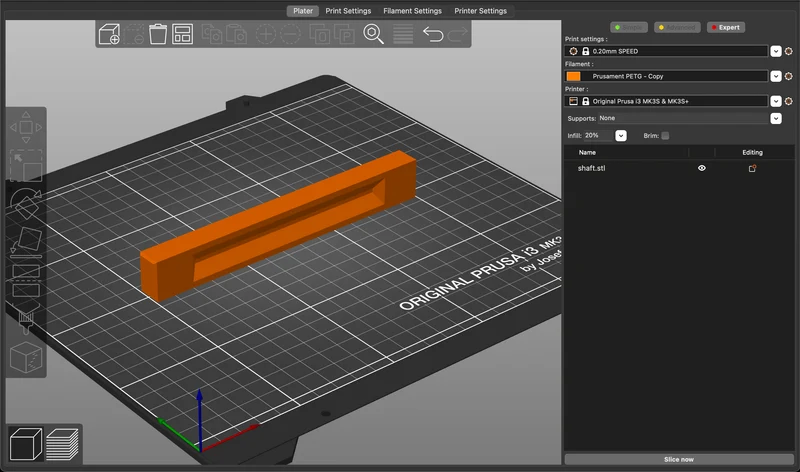Switch to the Plater tab

point(303,11)
